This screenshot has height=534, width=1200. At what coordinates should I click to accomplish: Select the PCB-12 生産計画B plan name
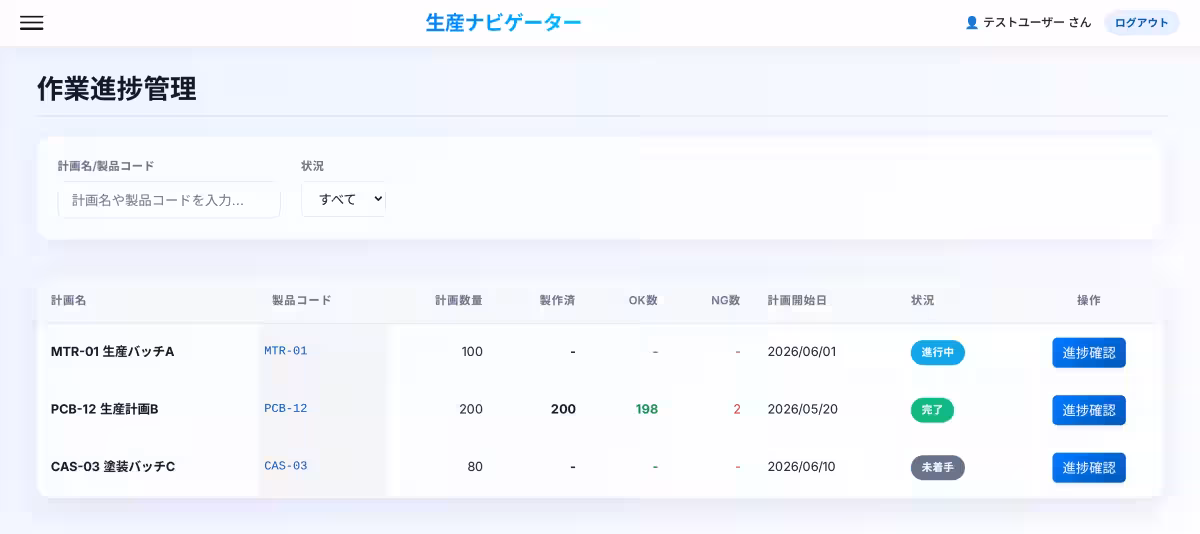(x=104, y=409)
